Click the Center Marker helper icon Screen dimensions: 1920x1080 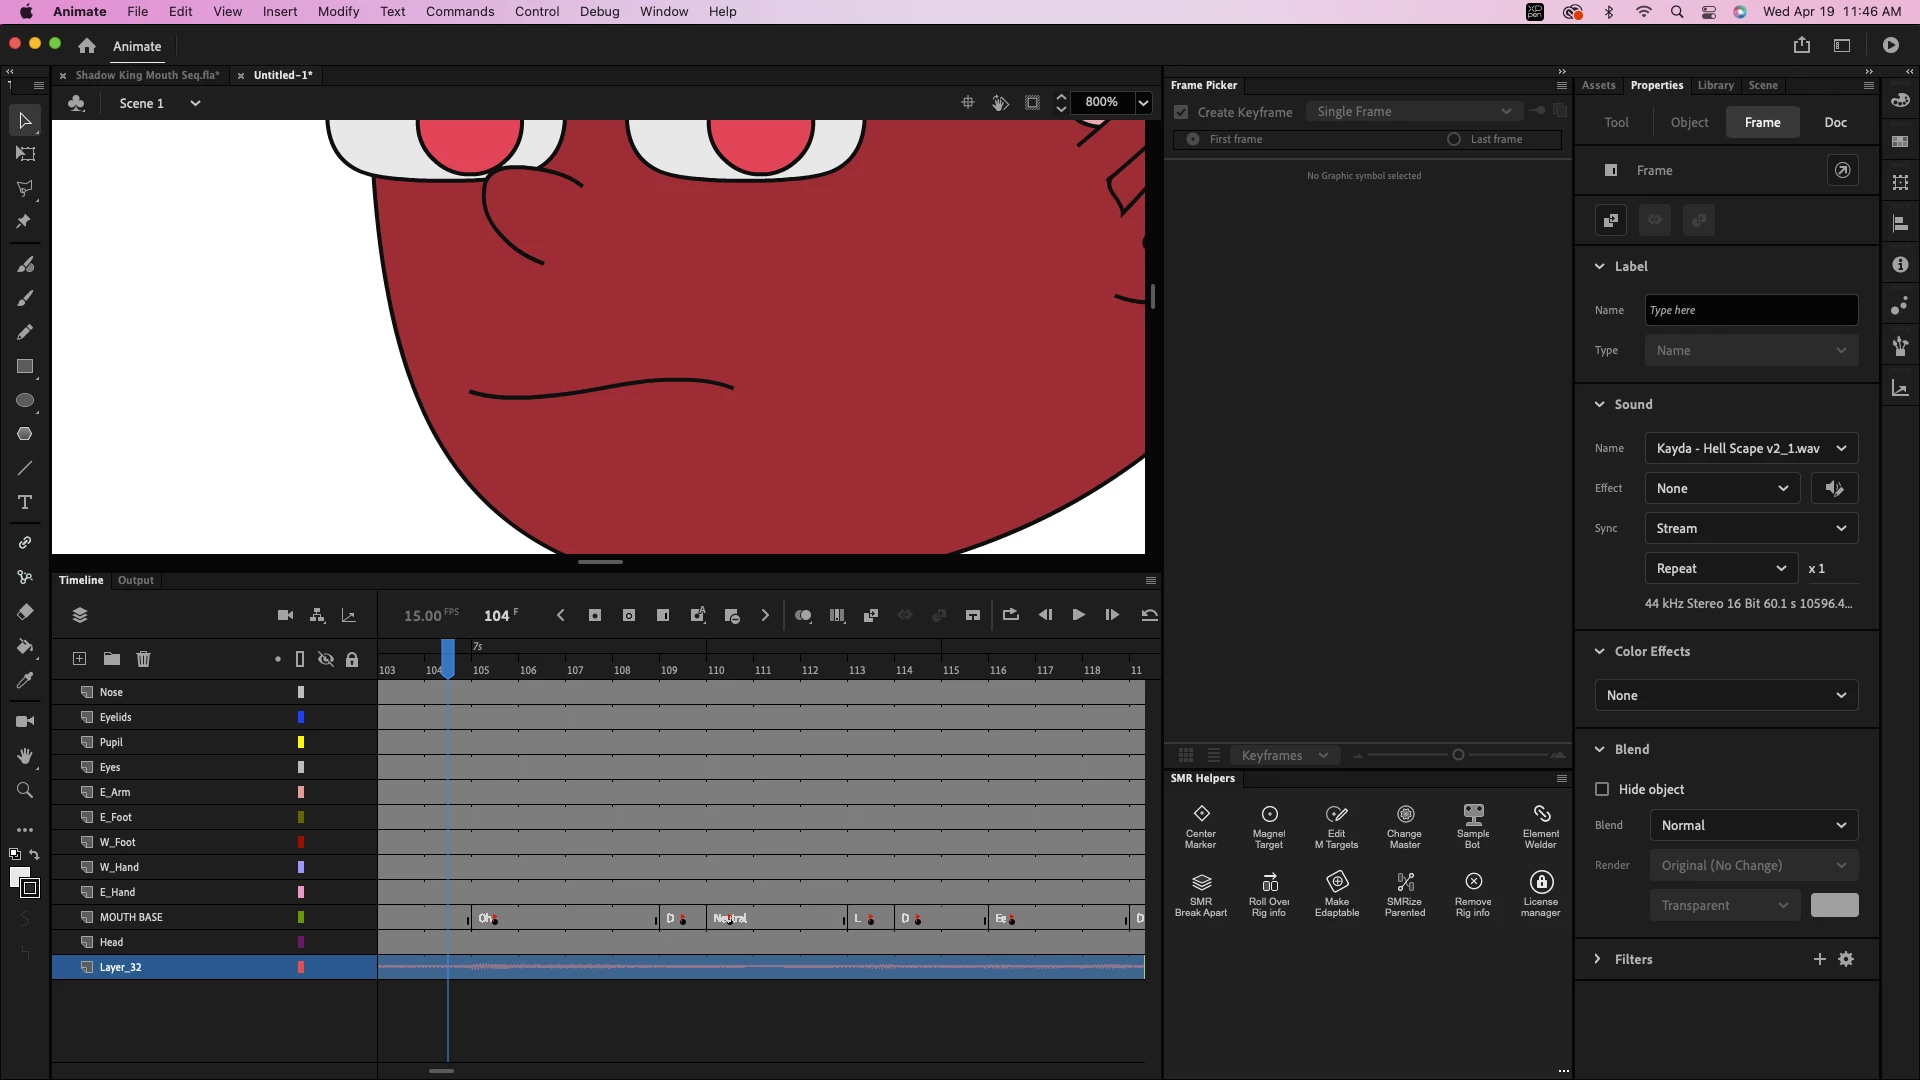(1201, 814)
